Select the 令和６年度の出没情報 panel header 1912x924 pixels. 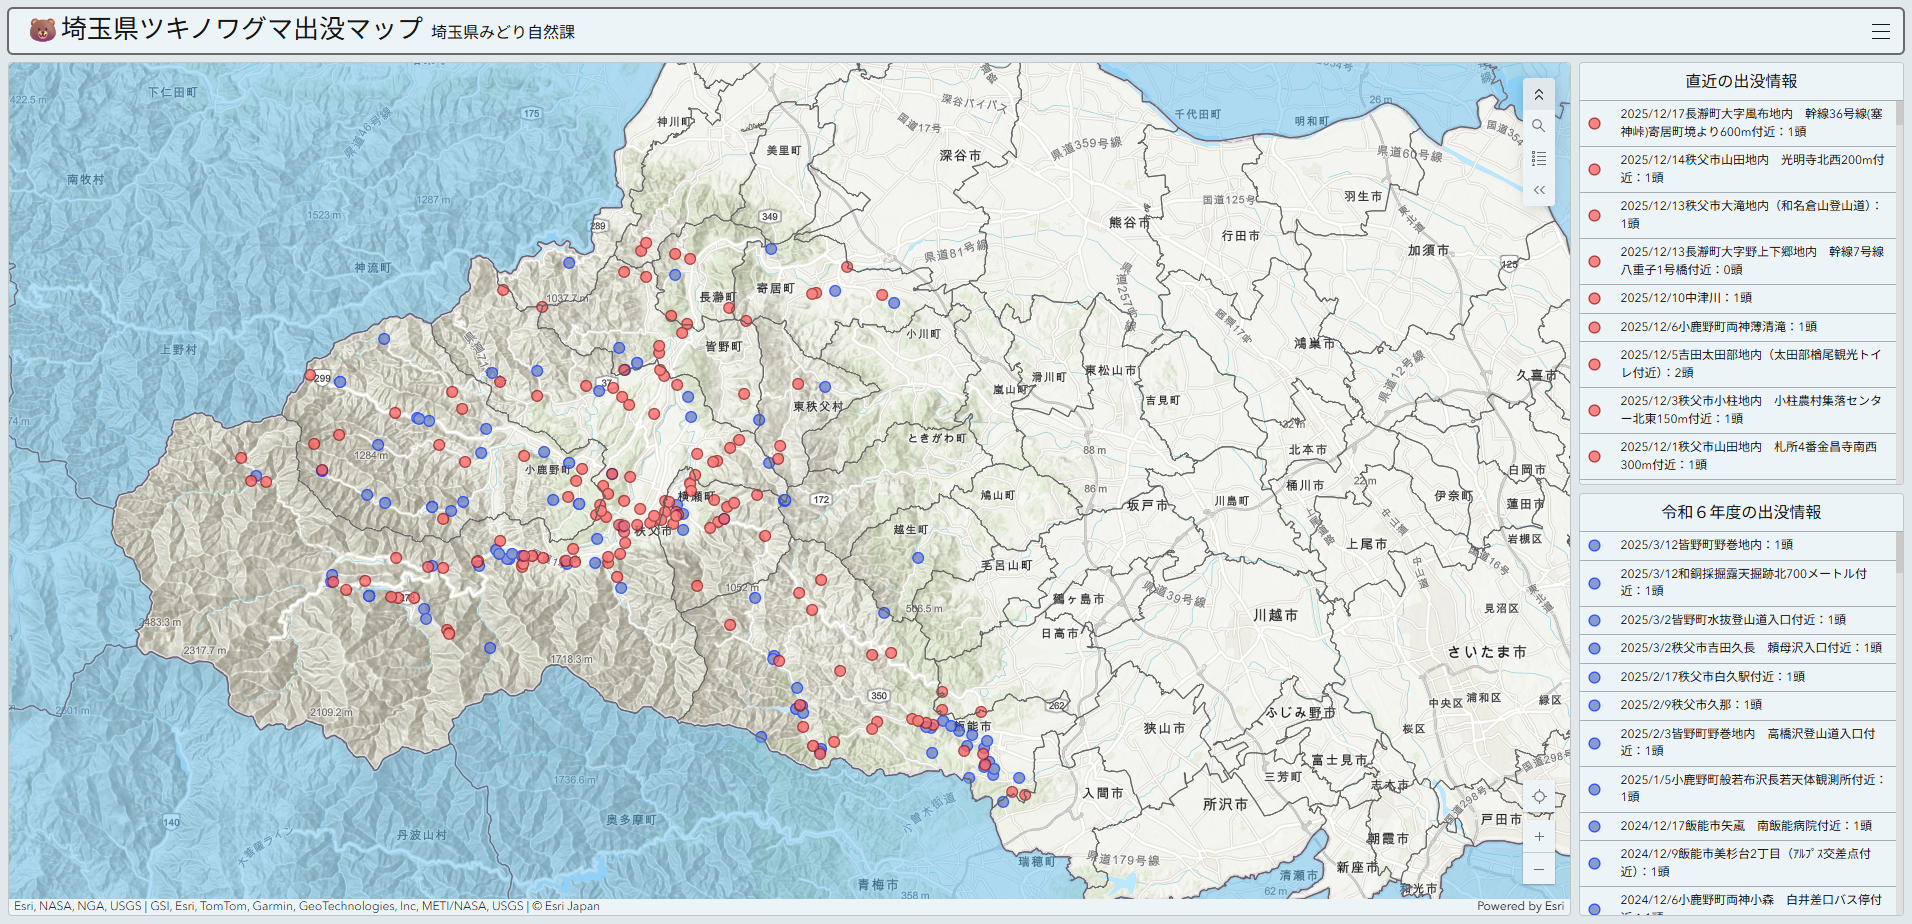click(1740, 512)
